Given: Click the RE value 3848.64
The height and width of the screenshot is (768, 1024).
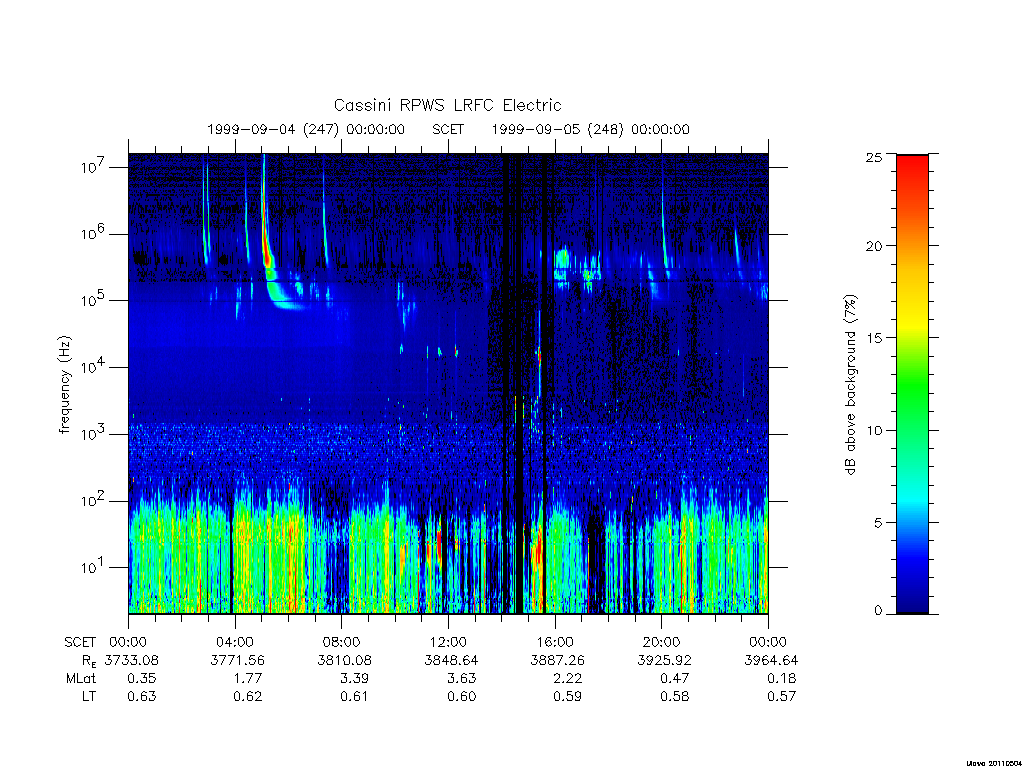Looking at the screenshot, I should 451,660.
